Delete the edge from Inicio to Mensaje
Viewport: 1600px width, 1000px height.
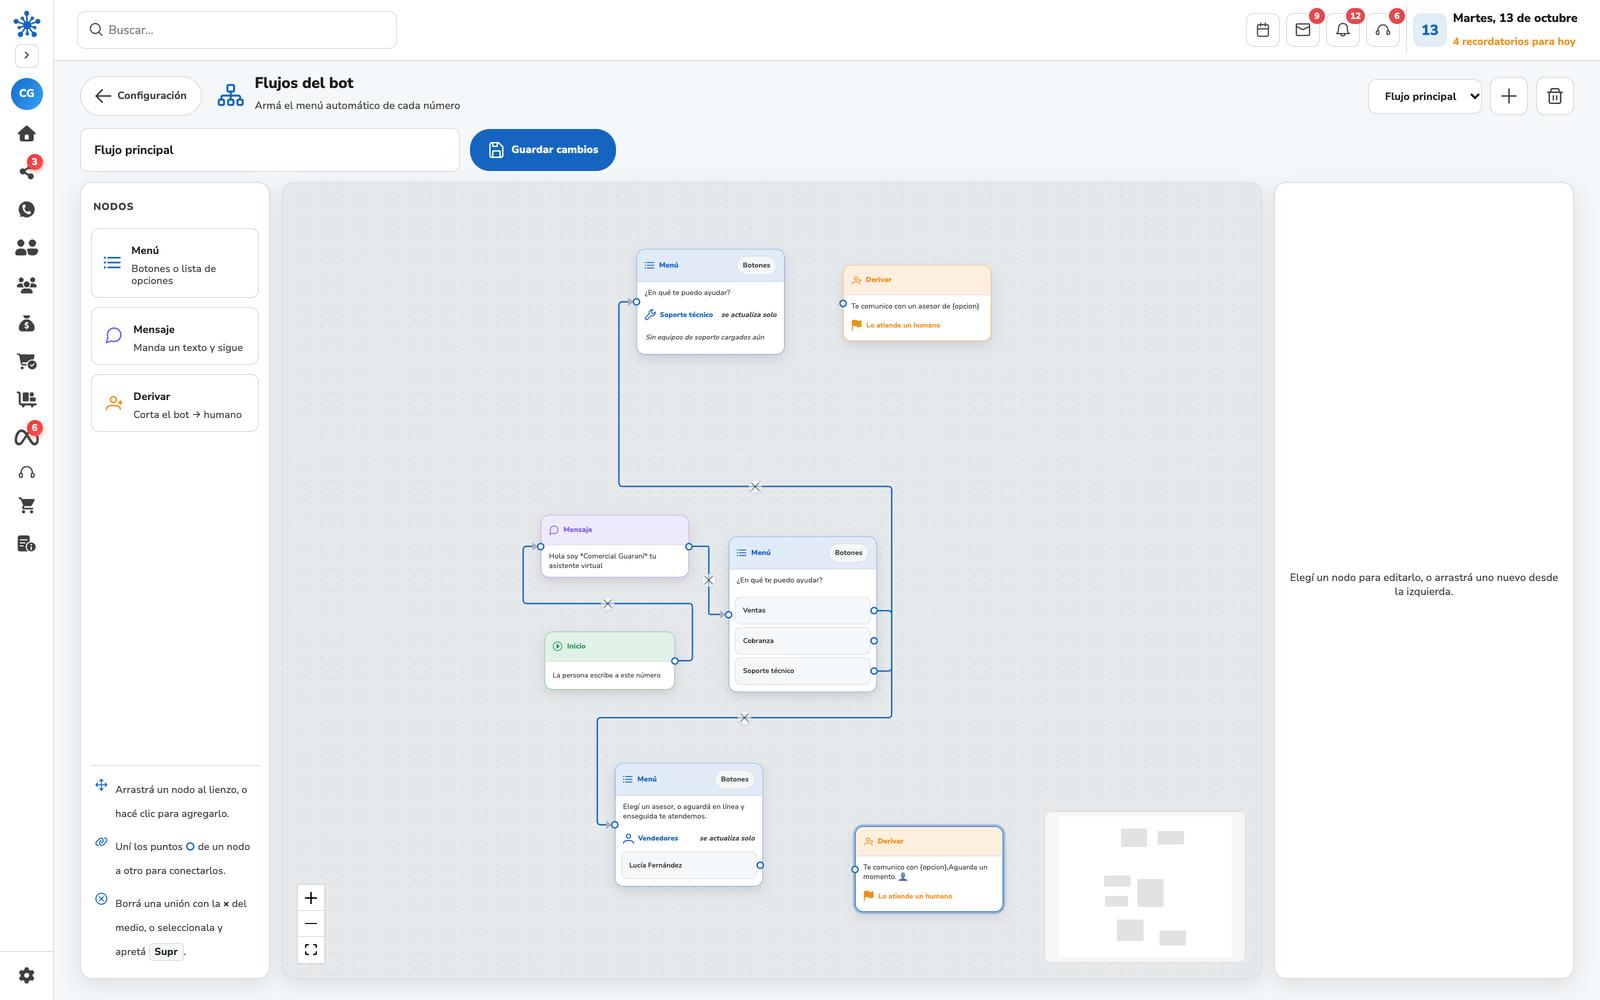pos(608,604)
